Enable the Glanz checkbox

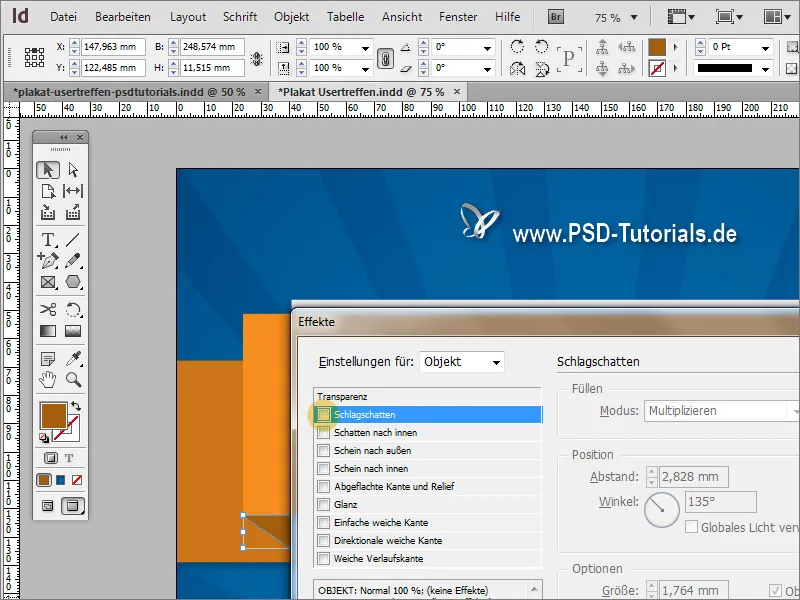[323, 505]
